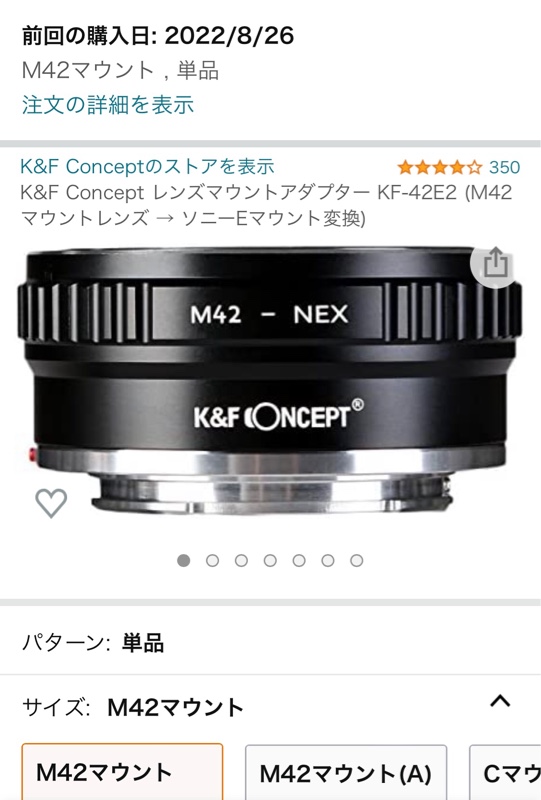The image size is (541, 800).
Task: Select the first carousel indicator dot
Action: point(183,561)
